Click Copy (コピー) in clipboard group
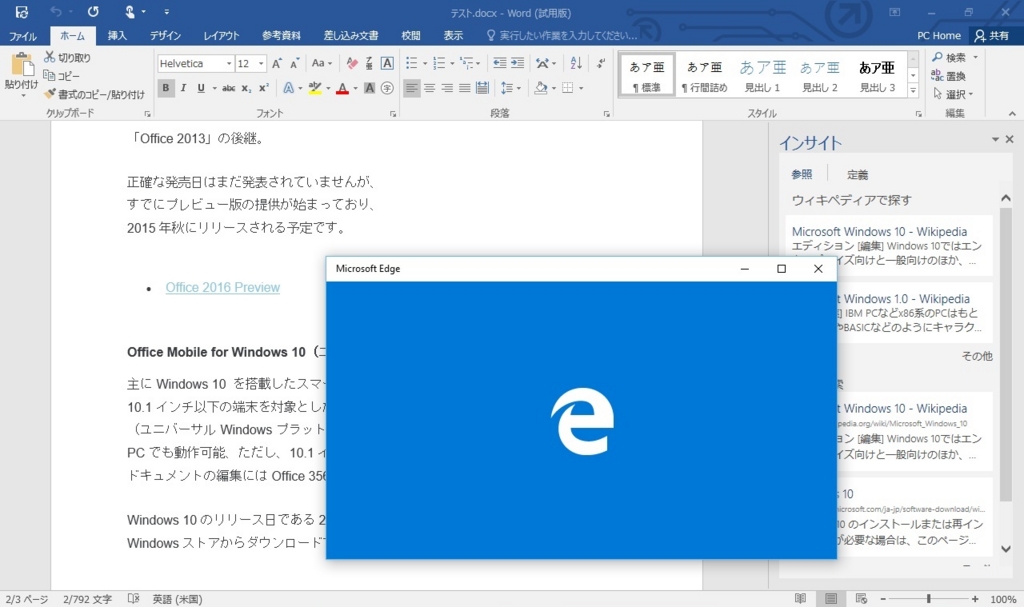The height and width of the screenshot is (607, 1024). tap(61, 76)
